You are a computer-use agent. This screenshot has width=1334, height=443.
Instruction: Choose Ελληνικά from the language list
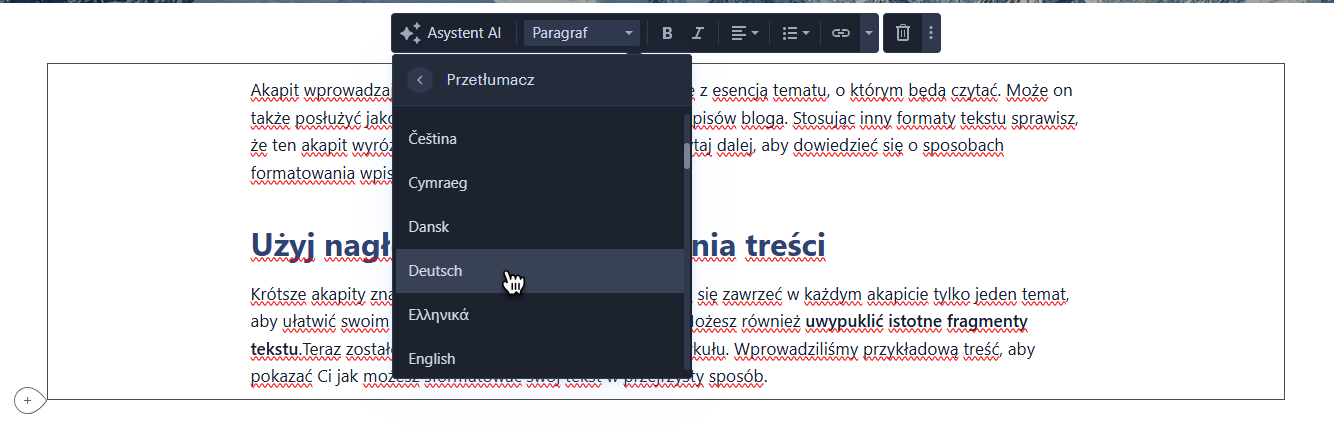click(439, 315)
